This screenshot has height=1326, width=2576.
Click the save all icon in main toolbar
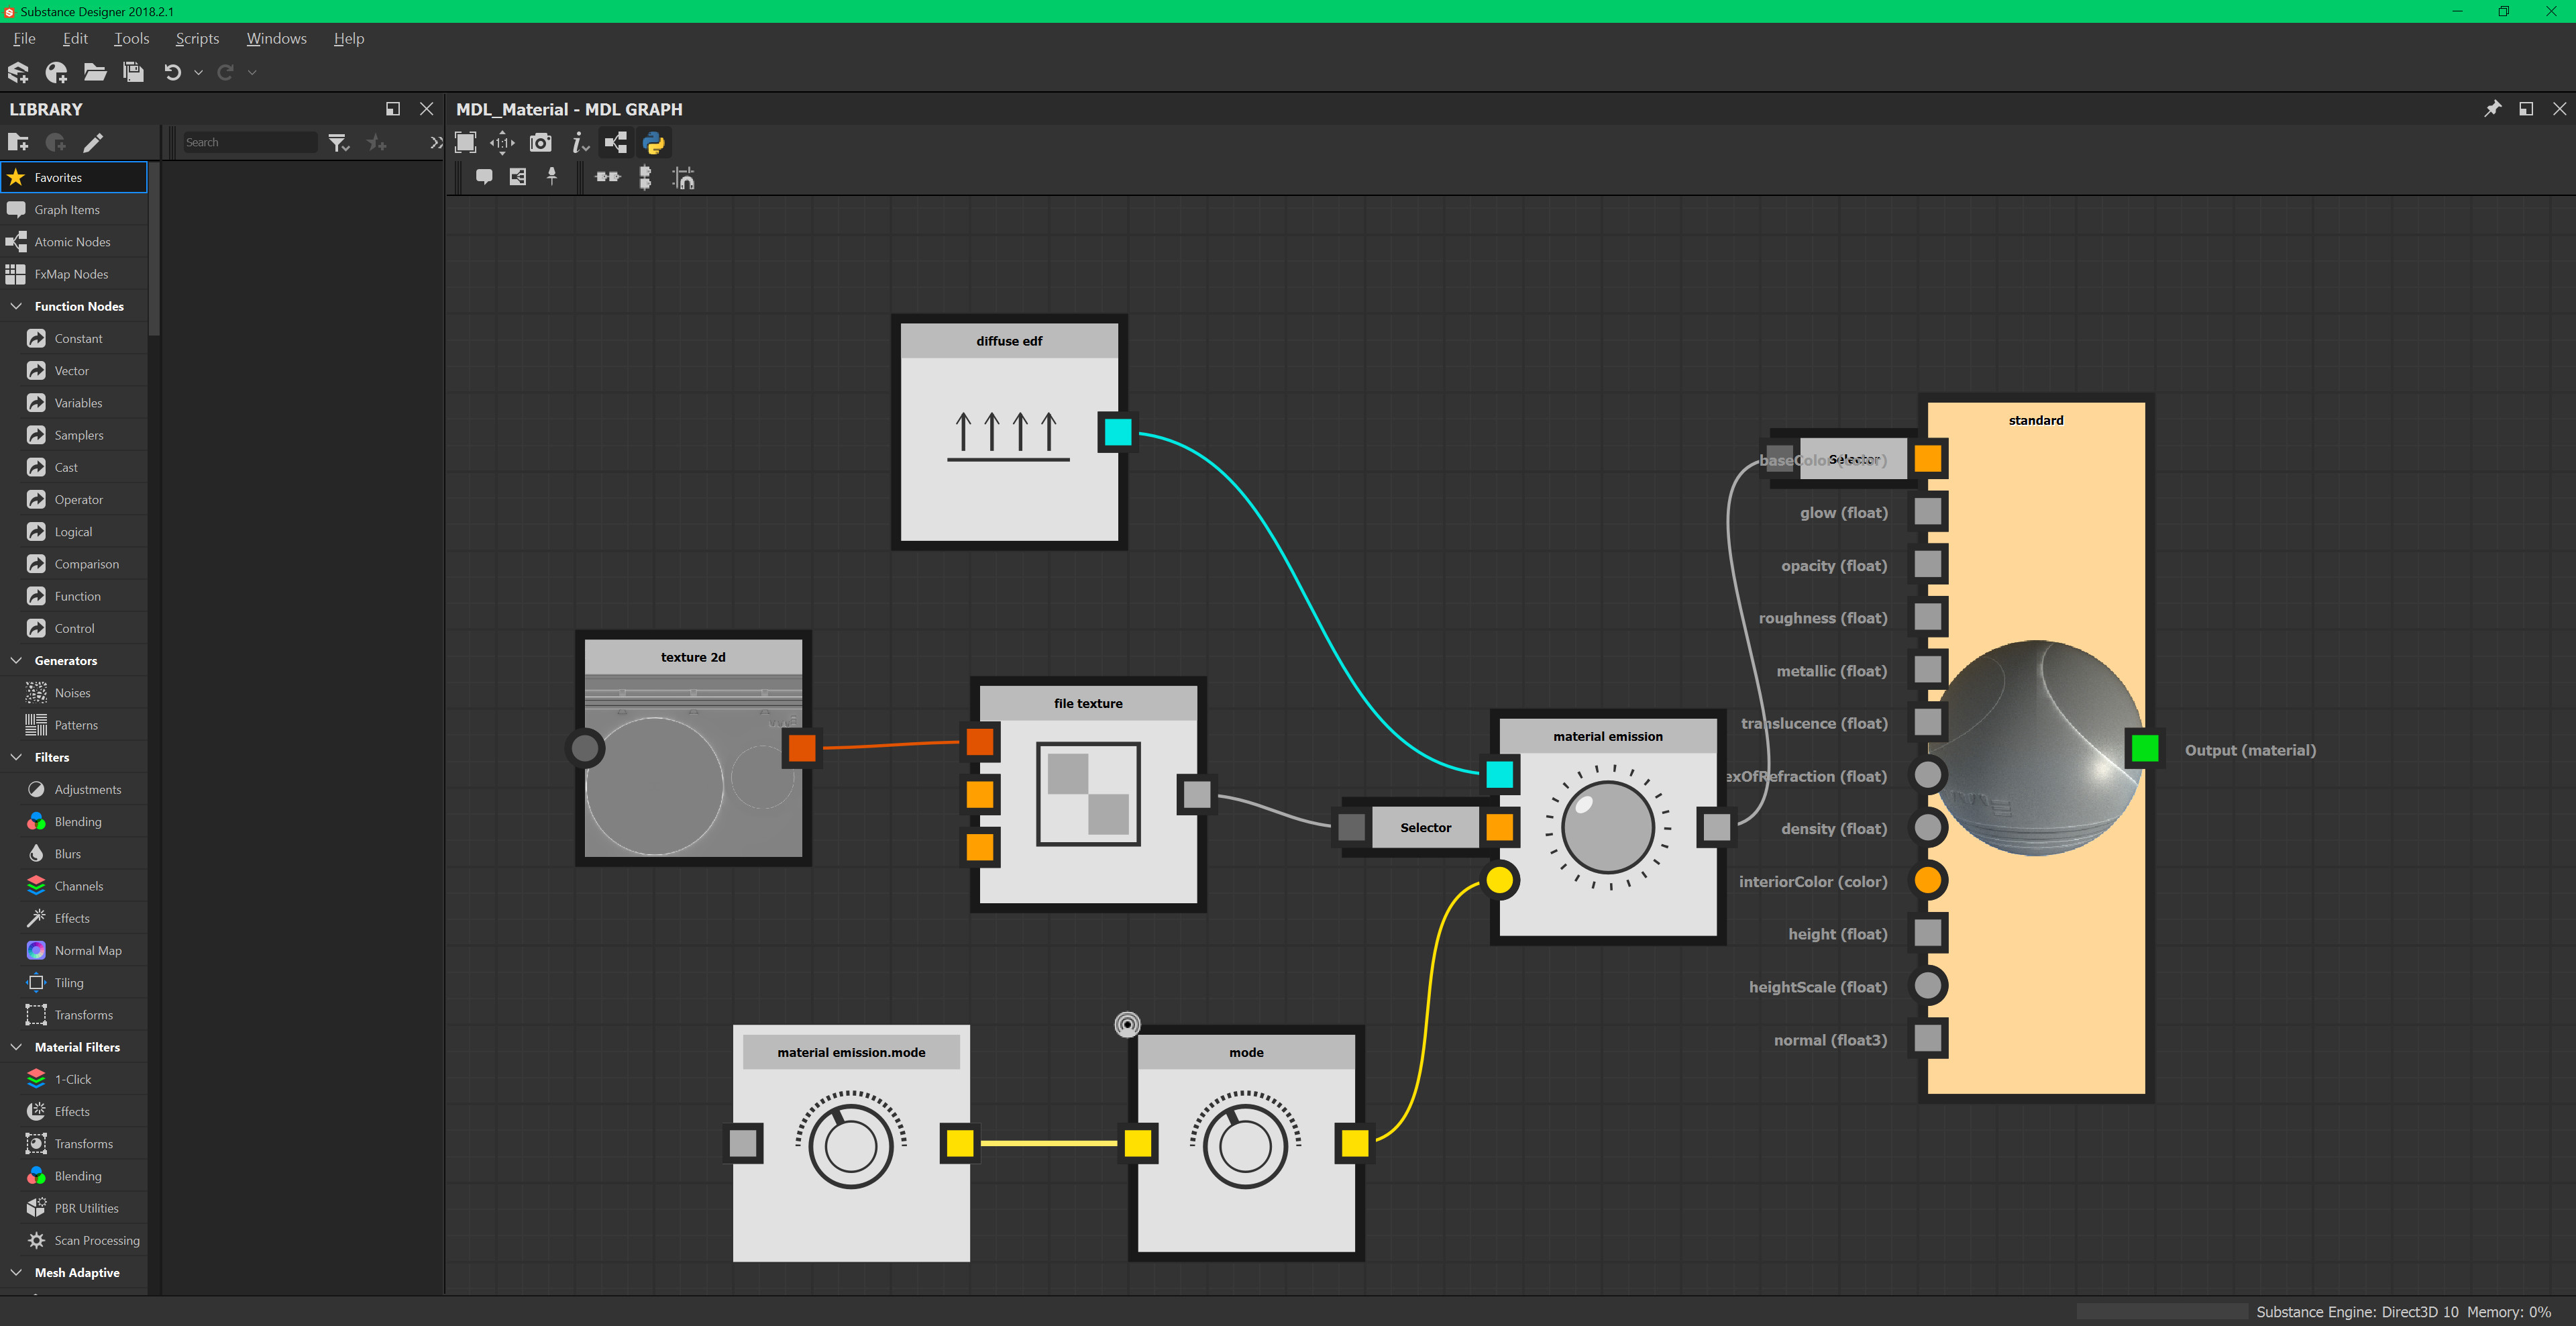click(x=133, y=72)
